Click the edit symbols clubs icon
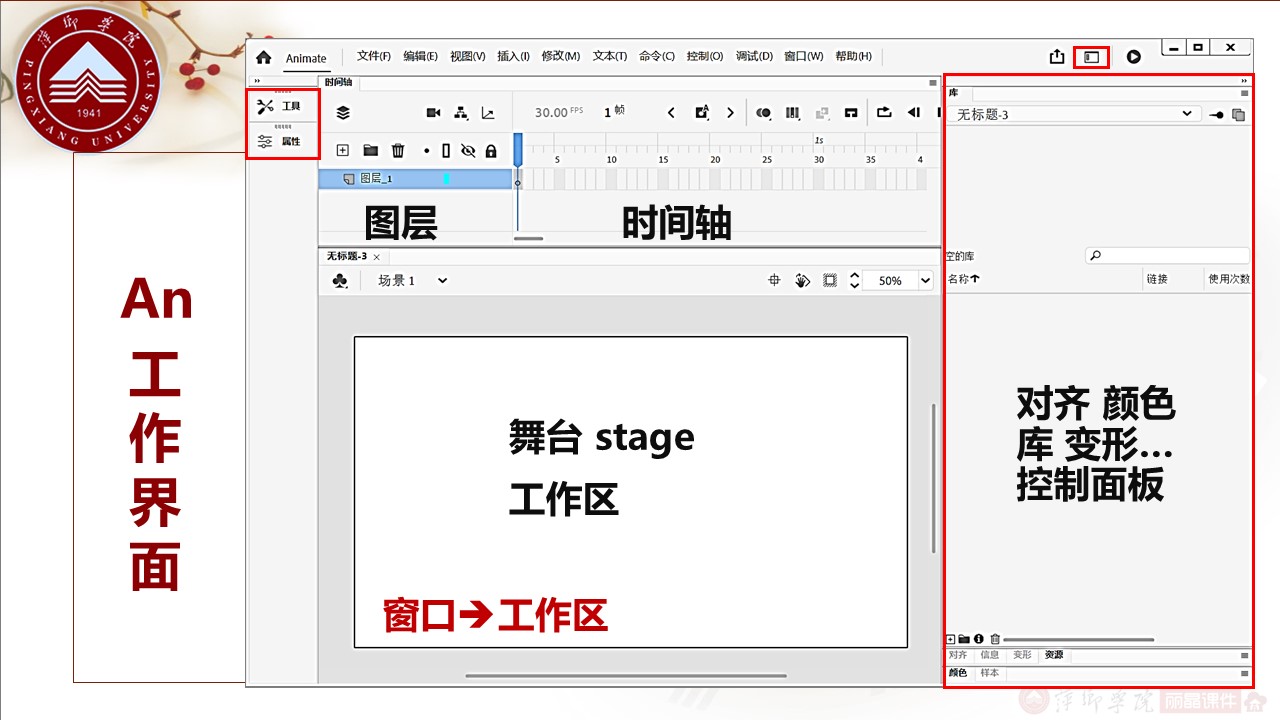This screenshot has width=1280, height=720. tap(340, 281)
